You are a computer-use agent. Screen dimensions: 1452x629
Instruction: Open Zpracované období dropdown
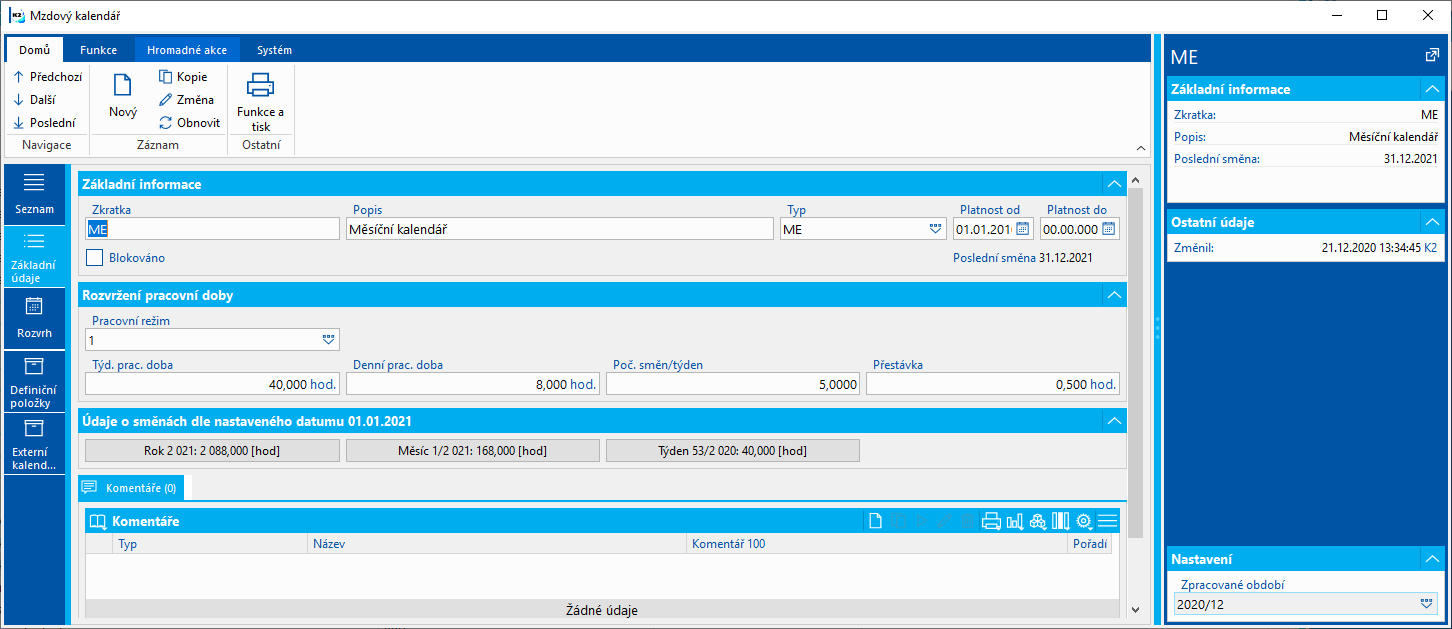click(1427, 604)
